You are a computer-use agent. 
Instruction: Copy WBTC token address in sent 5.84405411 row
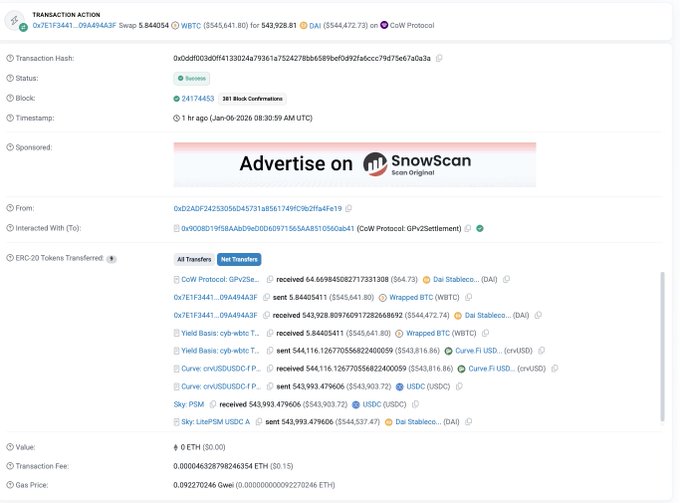click(468, 297)
